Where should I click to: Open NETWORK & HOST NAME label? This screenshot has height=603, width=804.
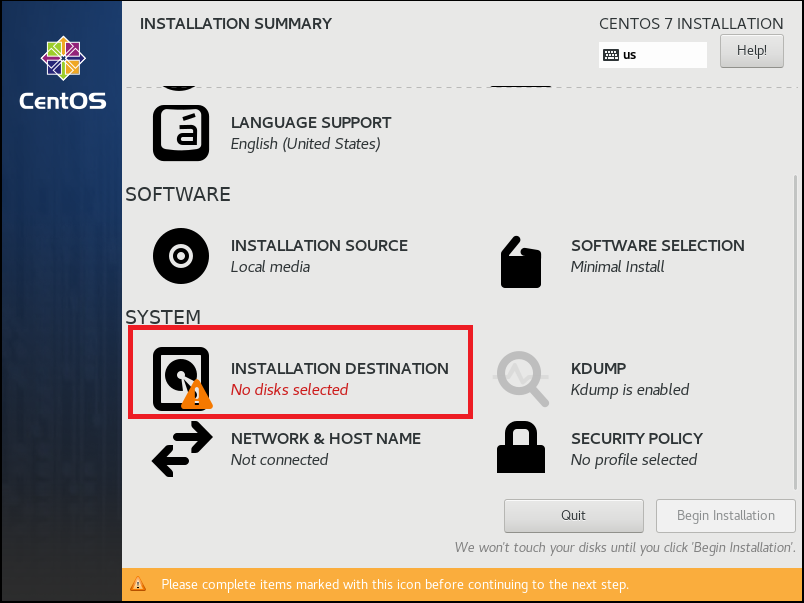click(x=326, y=438)
